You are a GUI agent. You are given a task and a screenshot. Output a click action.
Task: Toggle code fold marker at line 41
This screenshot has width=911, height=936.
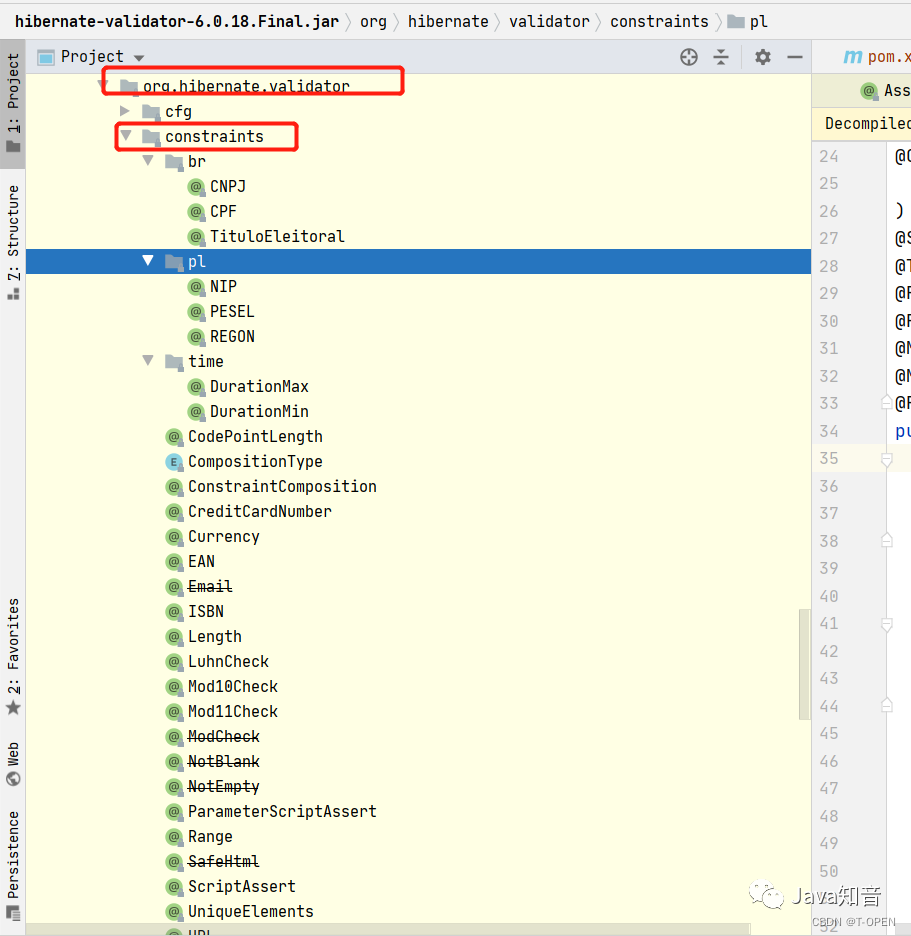point(887,624)
